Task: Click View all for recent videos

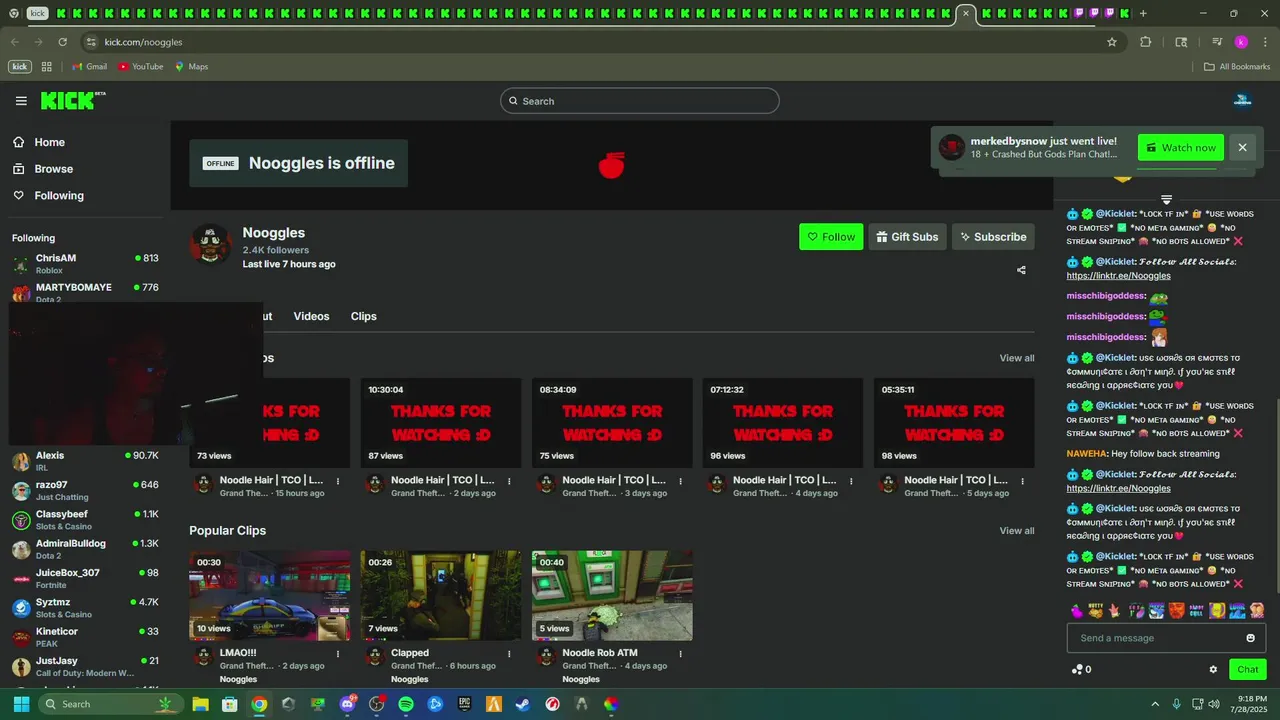Action: pyautogui.click(x=1017, y=358)
